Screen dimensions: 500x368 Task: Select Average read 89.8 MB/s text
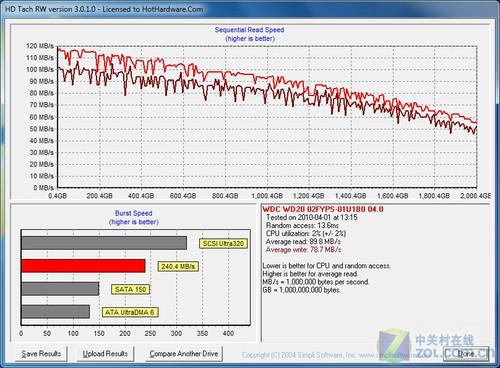click(303, 241)
